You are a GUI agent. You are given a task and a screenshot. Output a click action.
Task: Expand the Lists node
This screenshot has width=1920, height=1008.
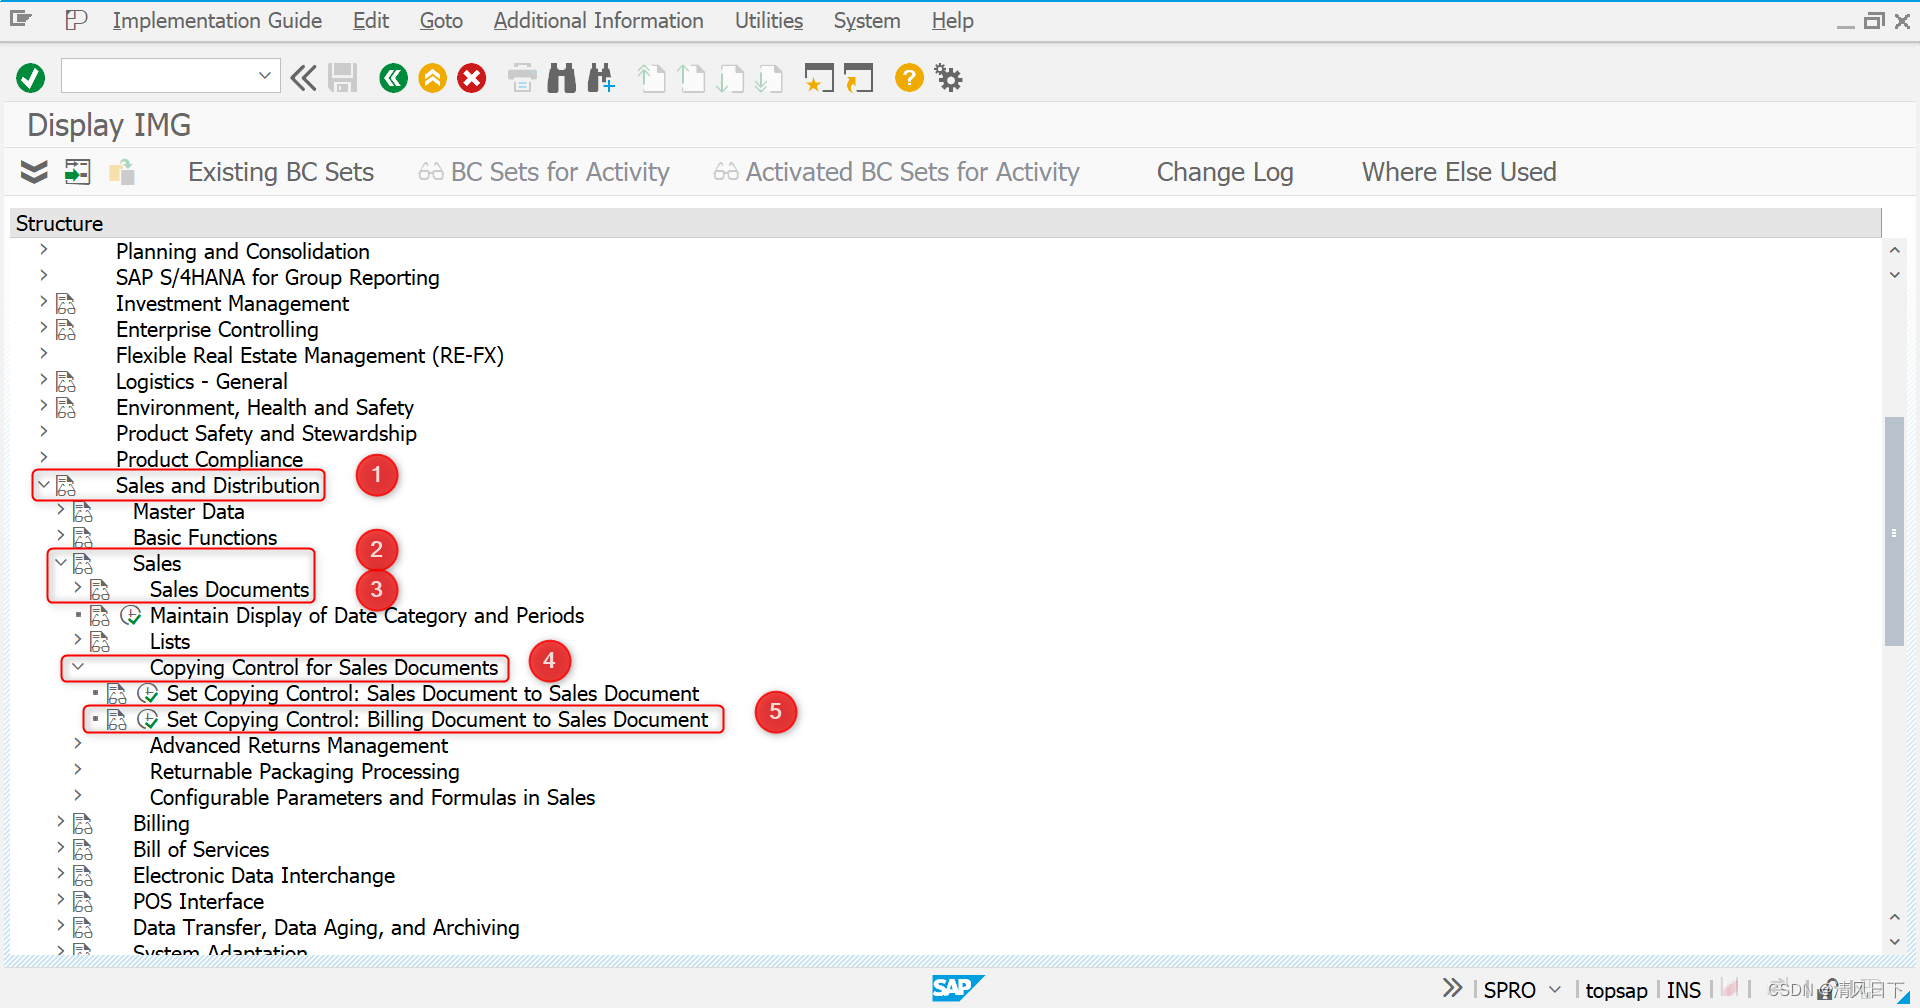click(78, 640)
